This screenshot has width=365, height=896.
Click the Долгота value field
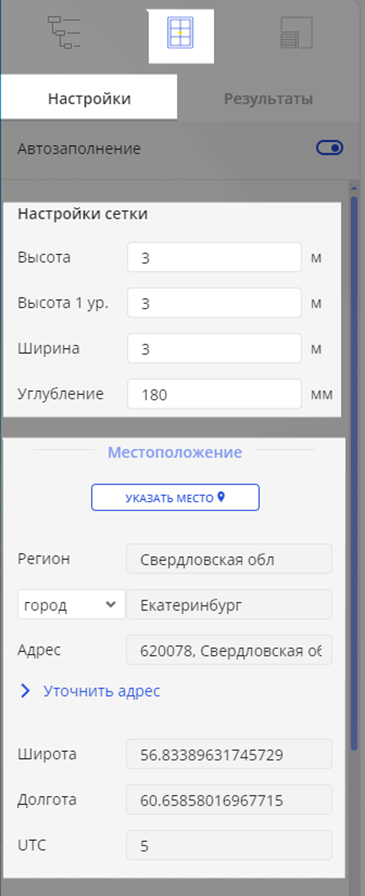229,799
